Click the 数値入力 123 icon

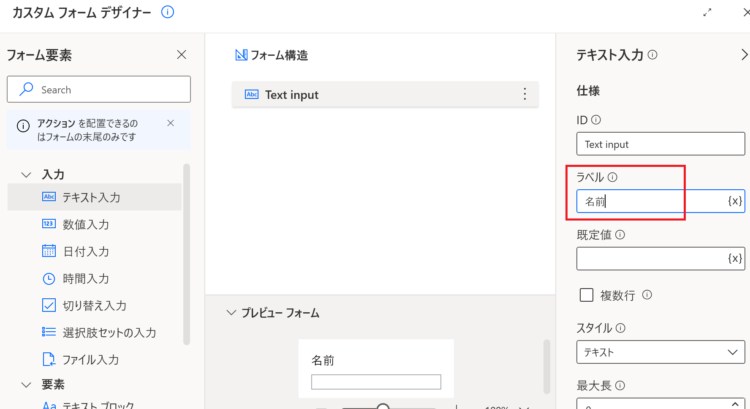click(x=49, y=223)
